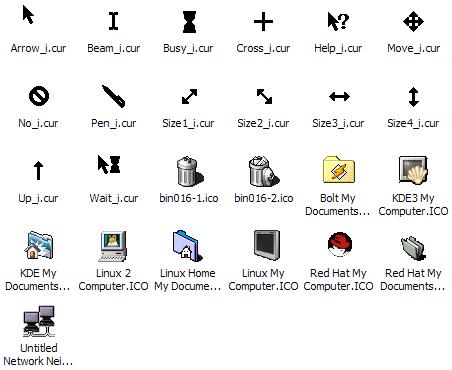Click the Red Hat My Documents folder icon
Screen dimensions: 452x370
413,248
